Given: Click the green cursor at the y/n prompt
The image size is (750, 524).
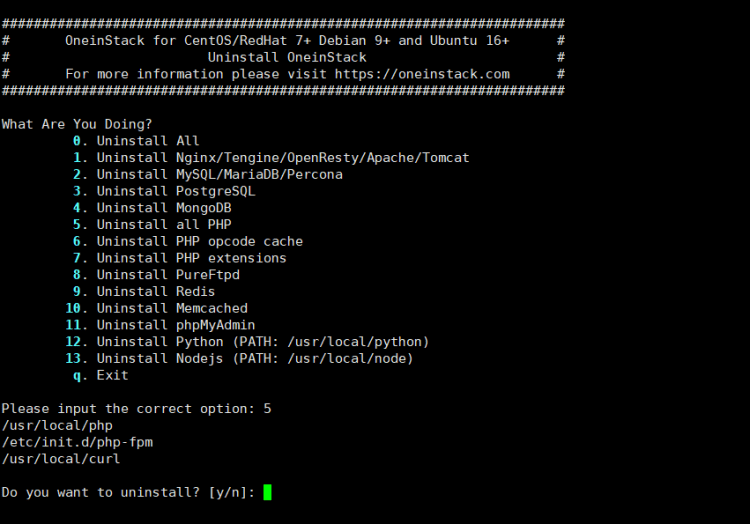Looking at the screenshot, I should tap(267, 492).
